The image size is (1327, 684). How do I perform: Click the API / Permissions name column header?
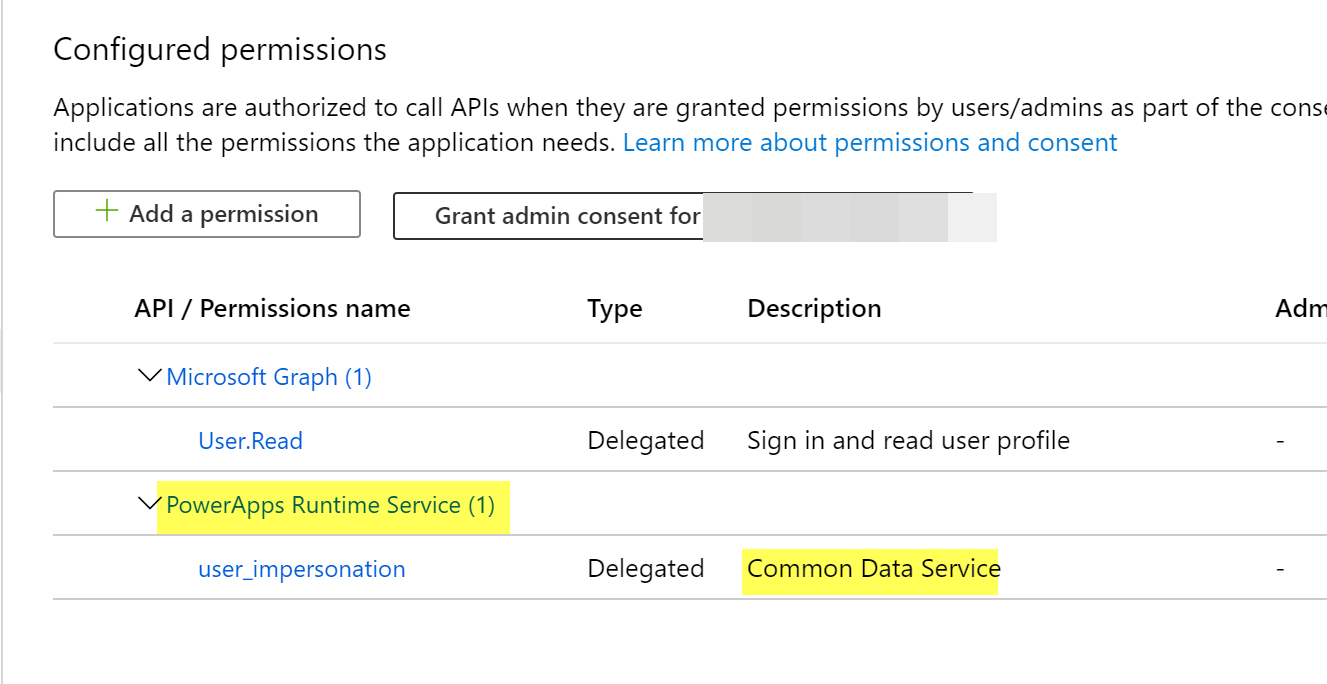coord(272,309)
